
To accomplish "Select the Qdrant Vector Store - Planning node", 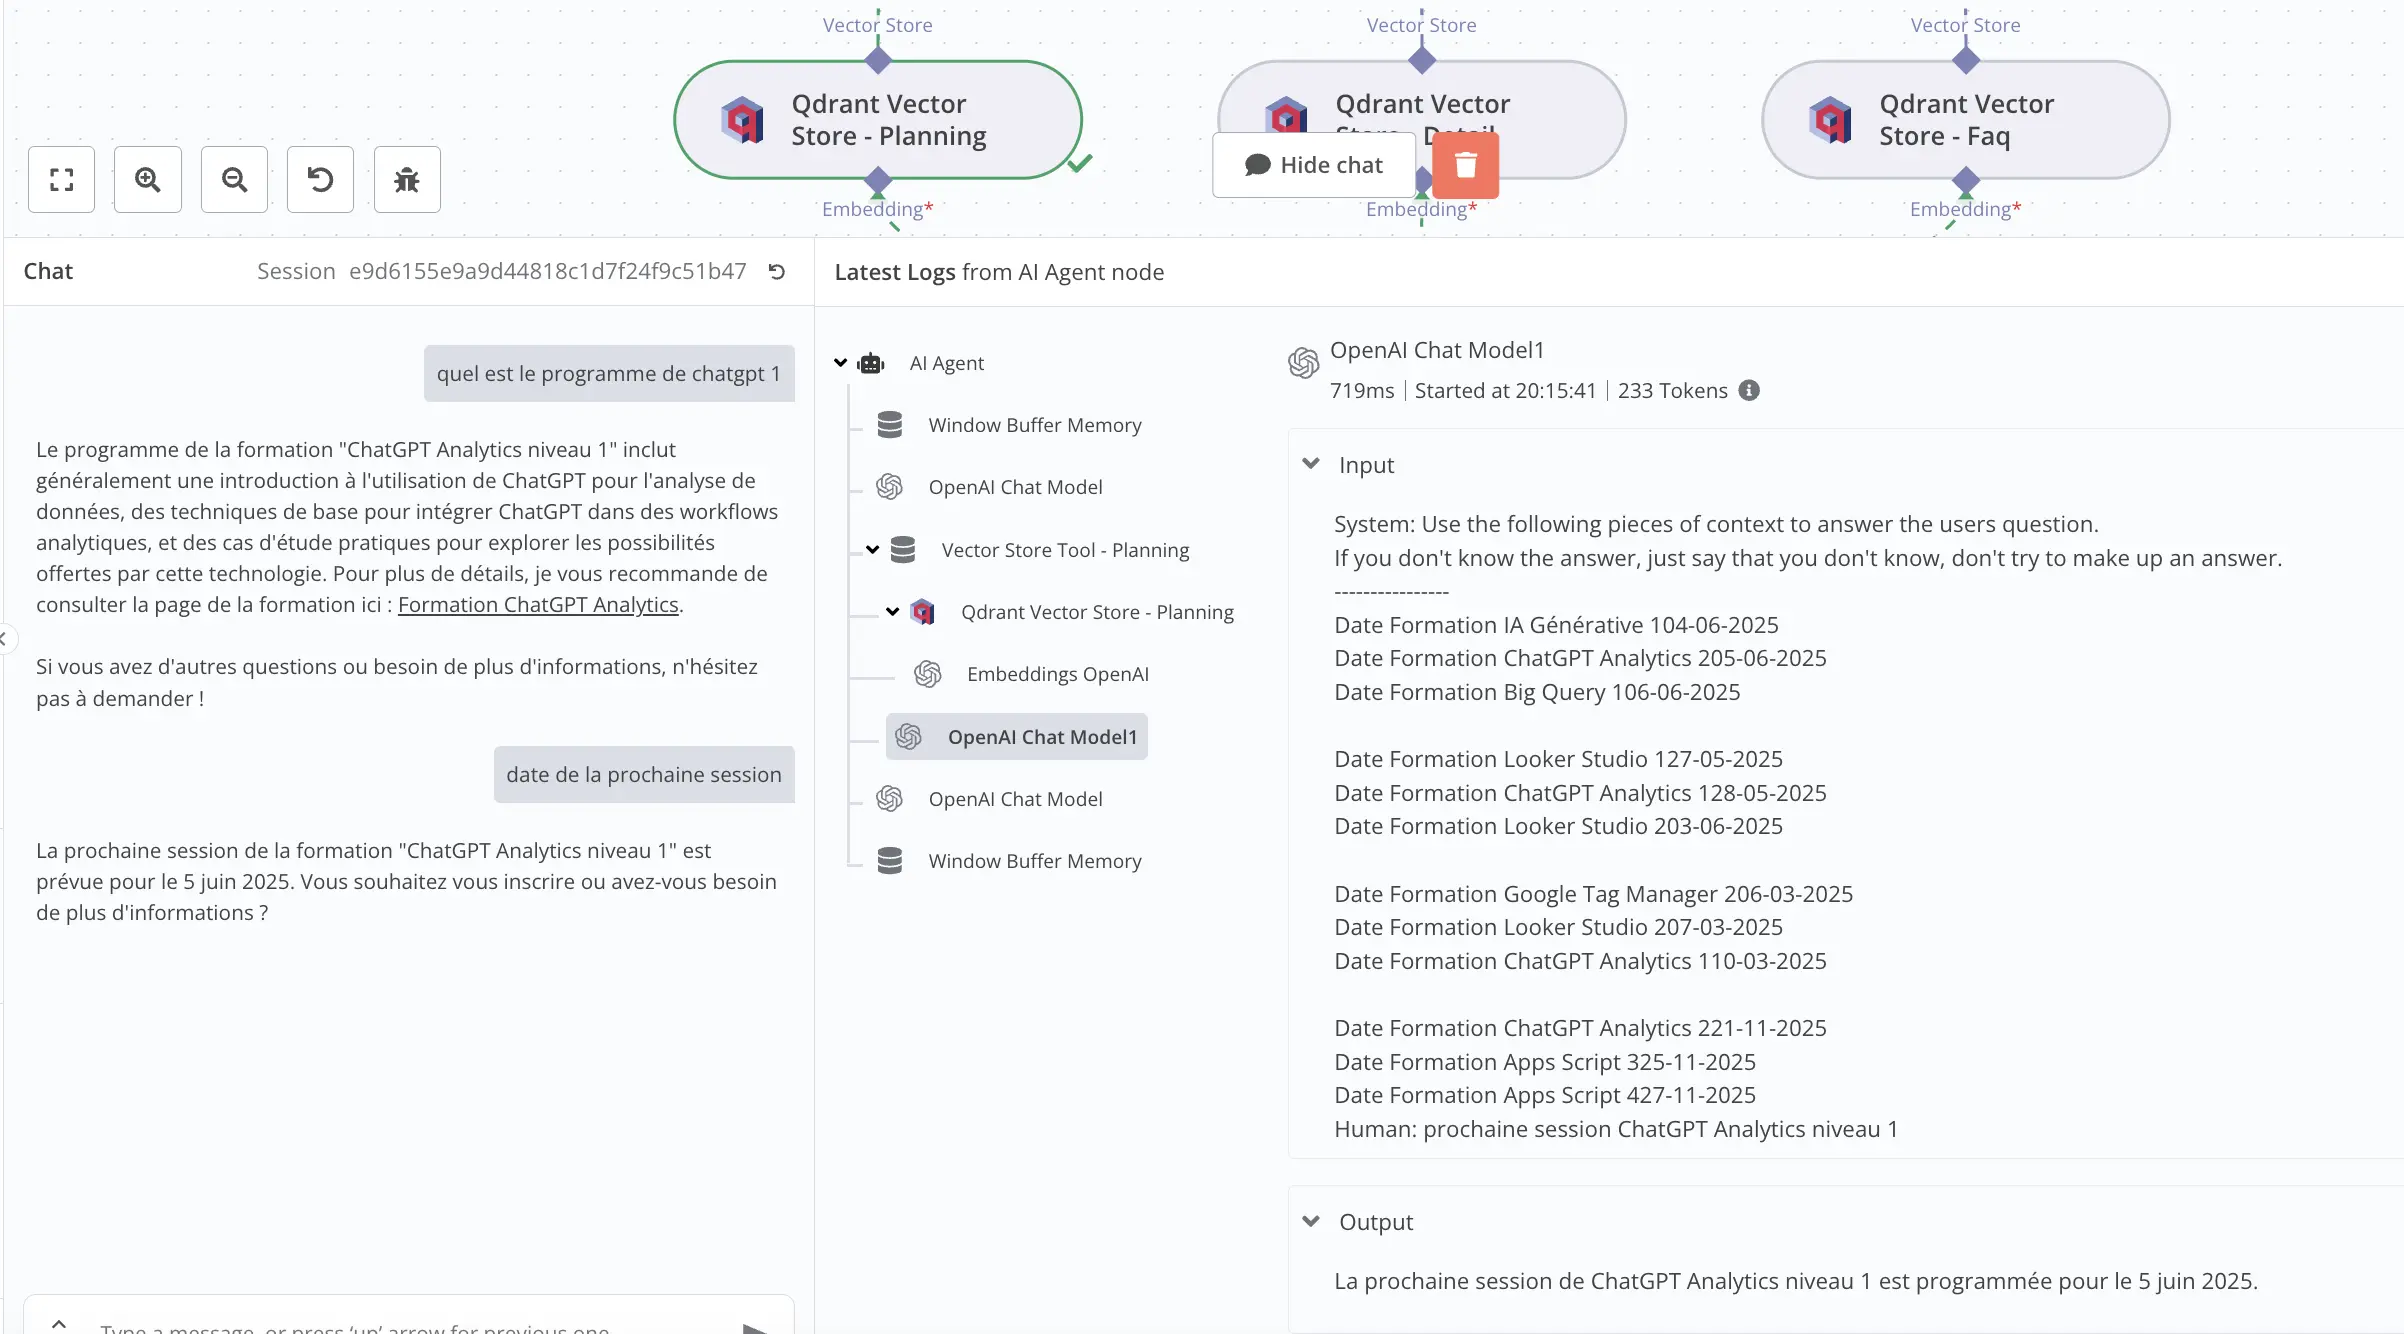I will 878,120.
